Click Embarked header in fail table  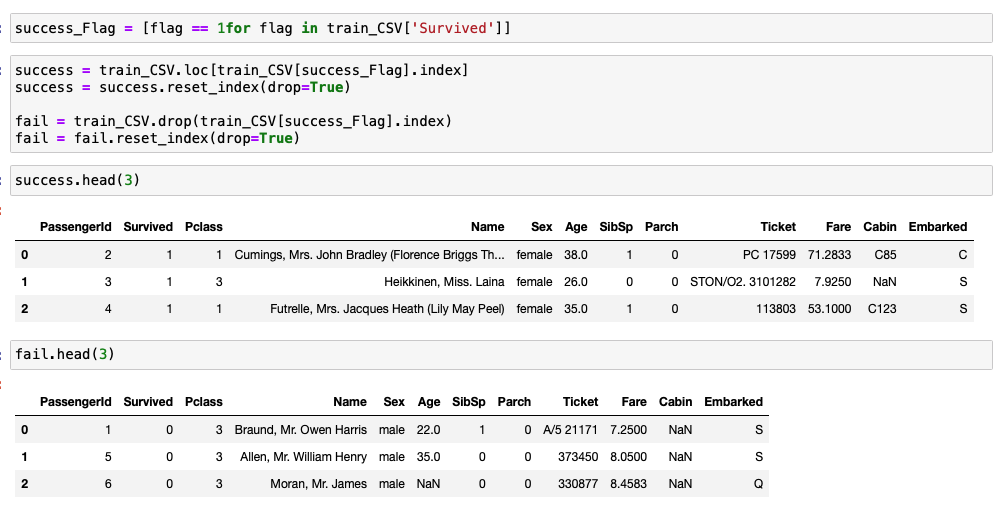coord(734,402)
